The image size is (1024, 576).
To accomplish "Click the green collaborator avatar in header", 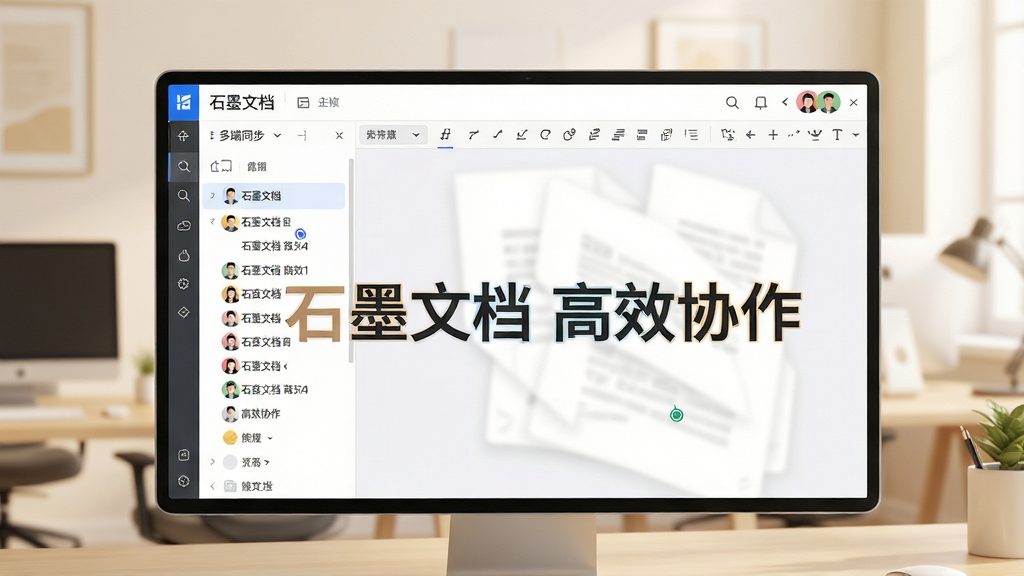I will [829, 102].
